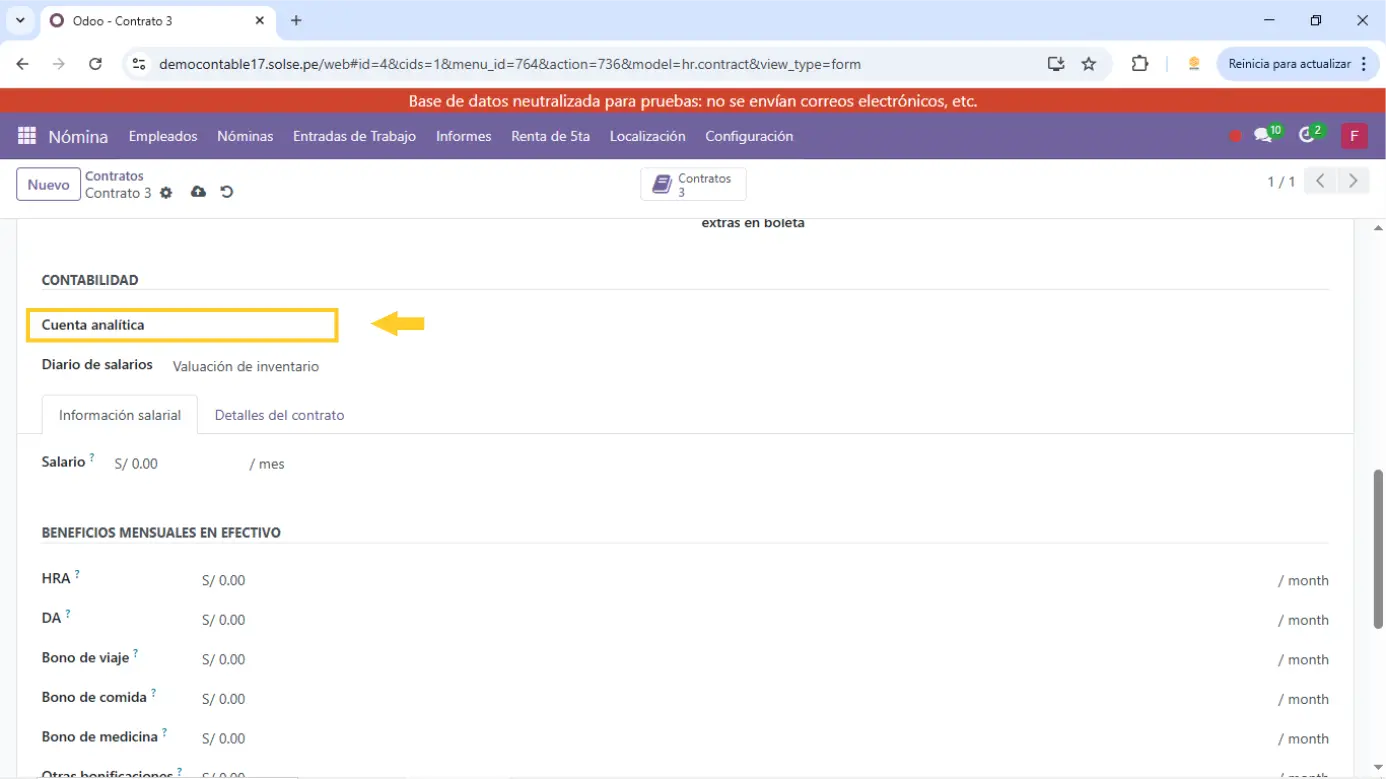Discard changes with the undo icon
The width and height of the screenshot is (1386, 779).
(x=227, y=192)
